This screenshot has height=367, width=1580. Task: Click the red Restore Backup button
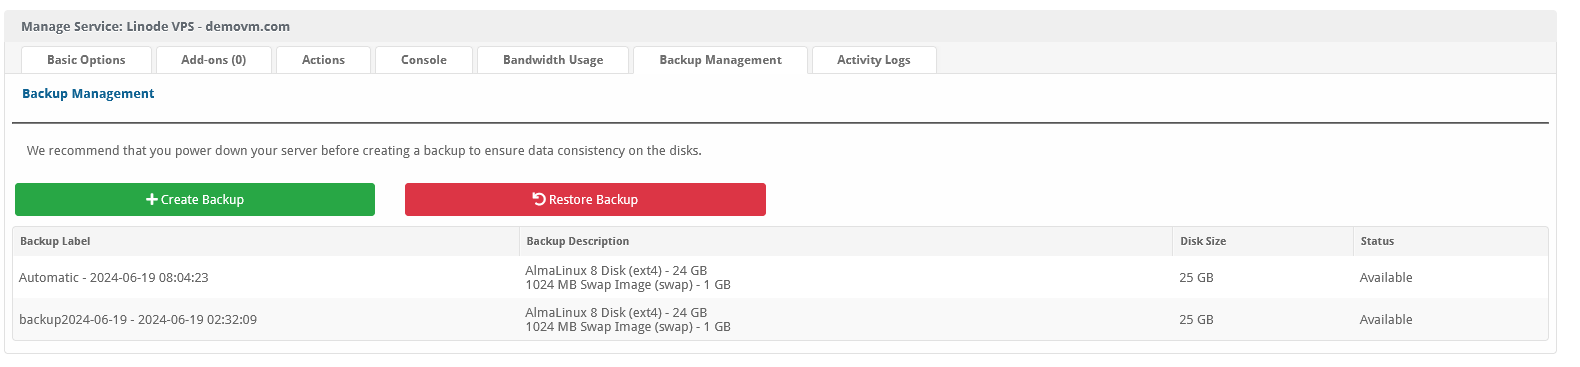pos(585,199)
